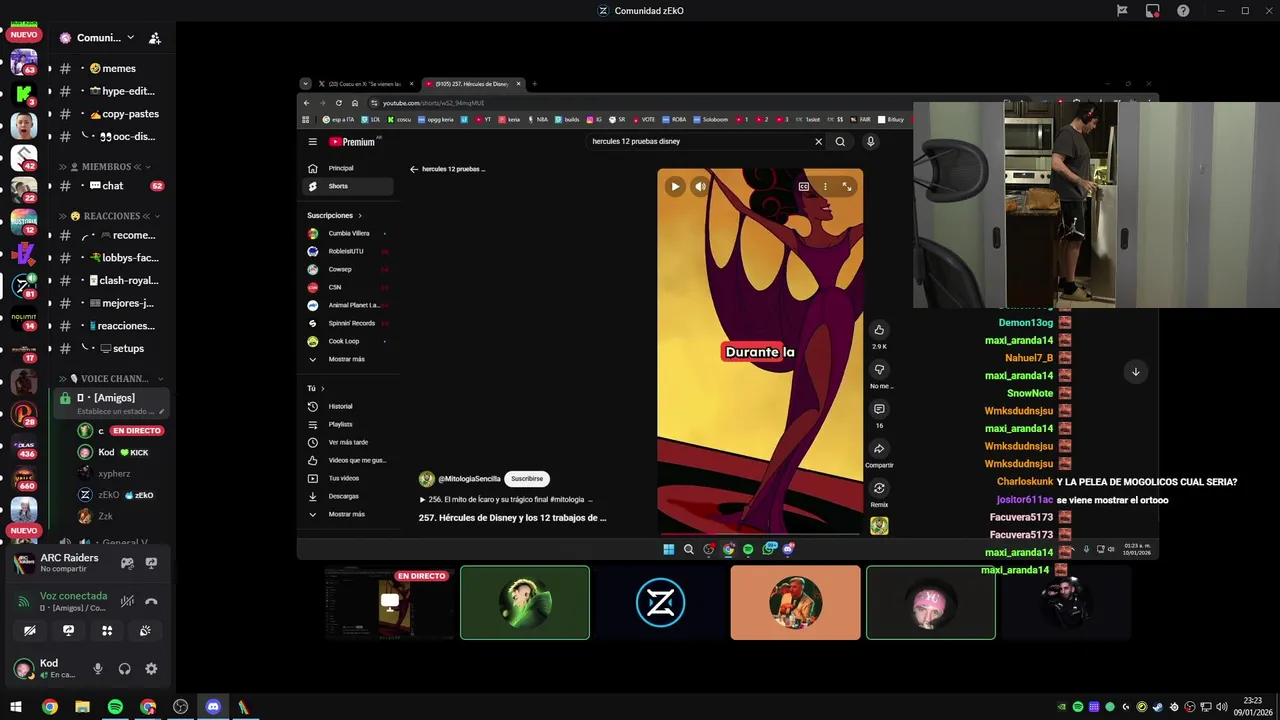Click share your screen button in voice controls

click(x=68, y=631)
